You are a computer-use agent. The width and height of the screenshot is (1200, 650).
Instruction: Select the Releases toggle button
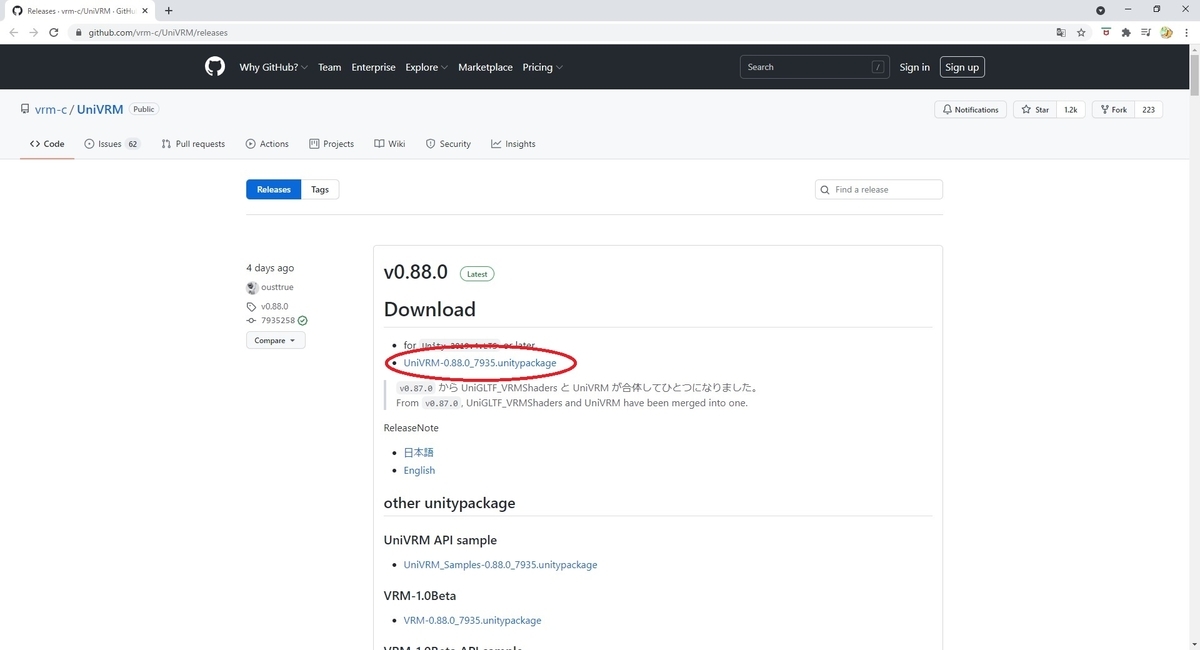coord(274,189)
